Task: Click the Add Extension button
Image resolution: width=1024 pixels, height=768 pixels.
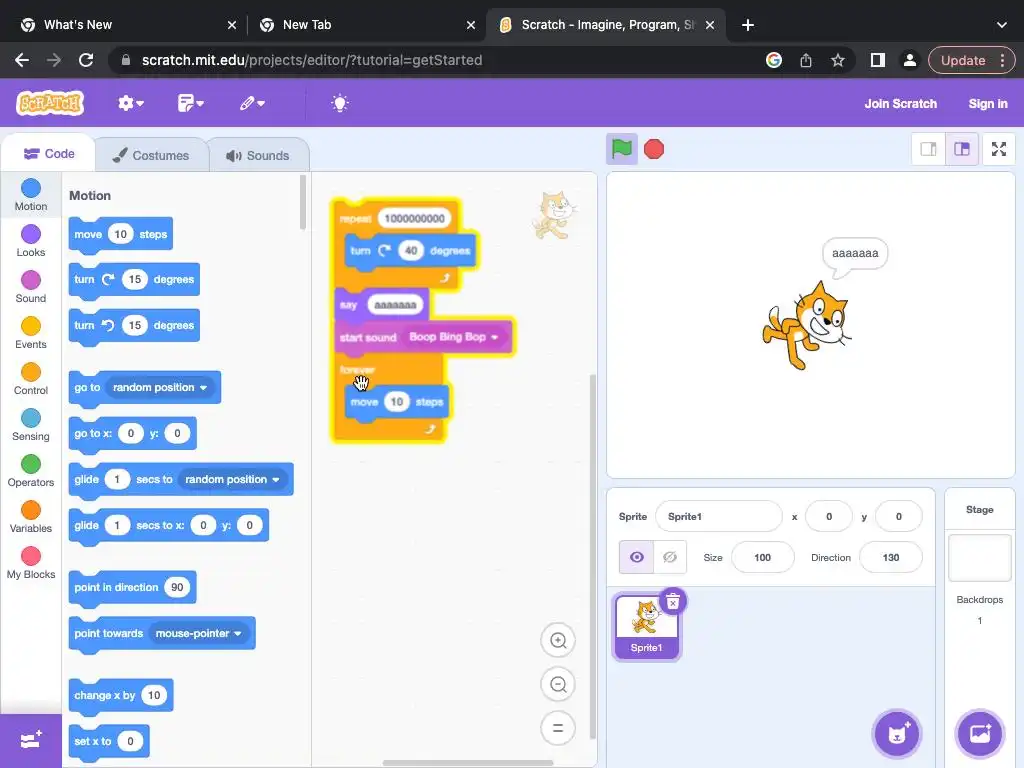Action: (x=31, y=740)
